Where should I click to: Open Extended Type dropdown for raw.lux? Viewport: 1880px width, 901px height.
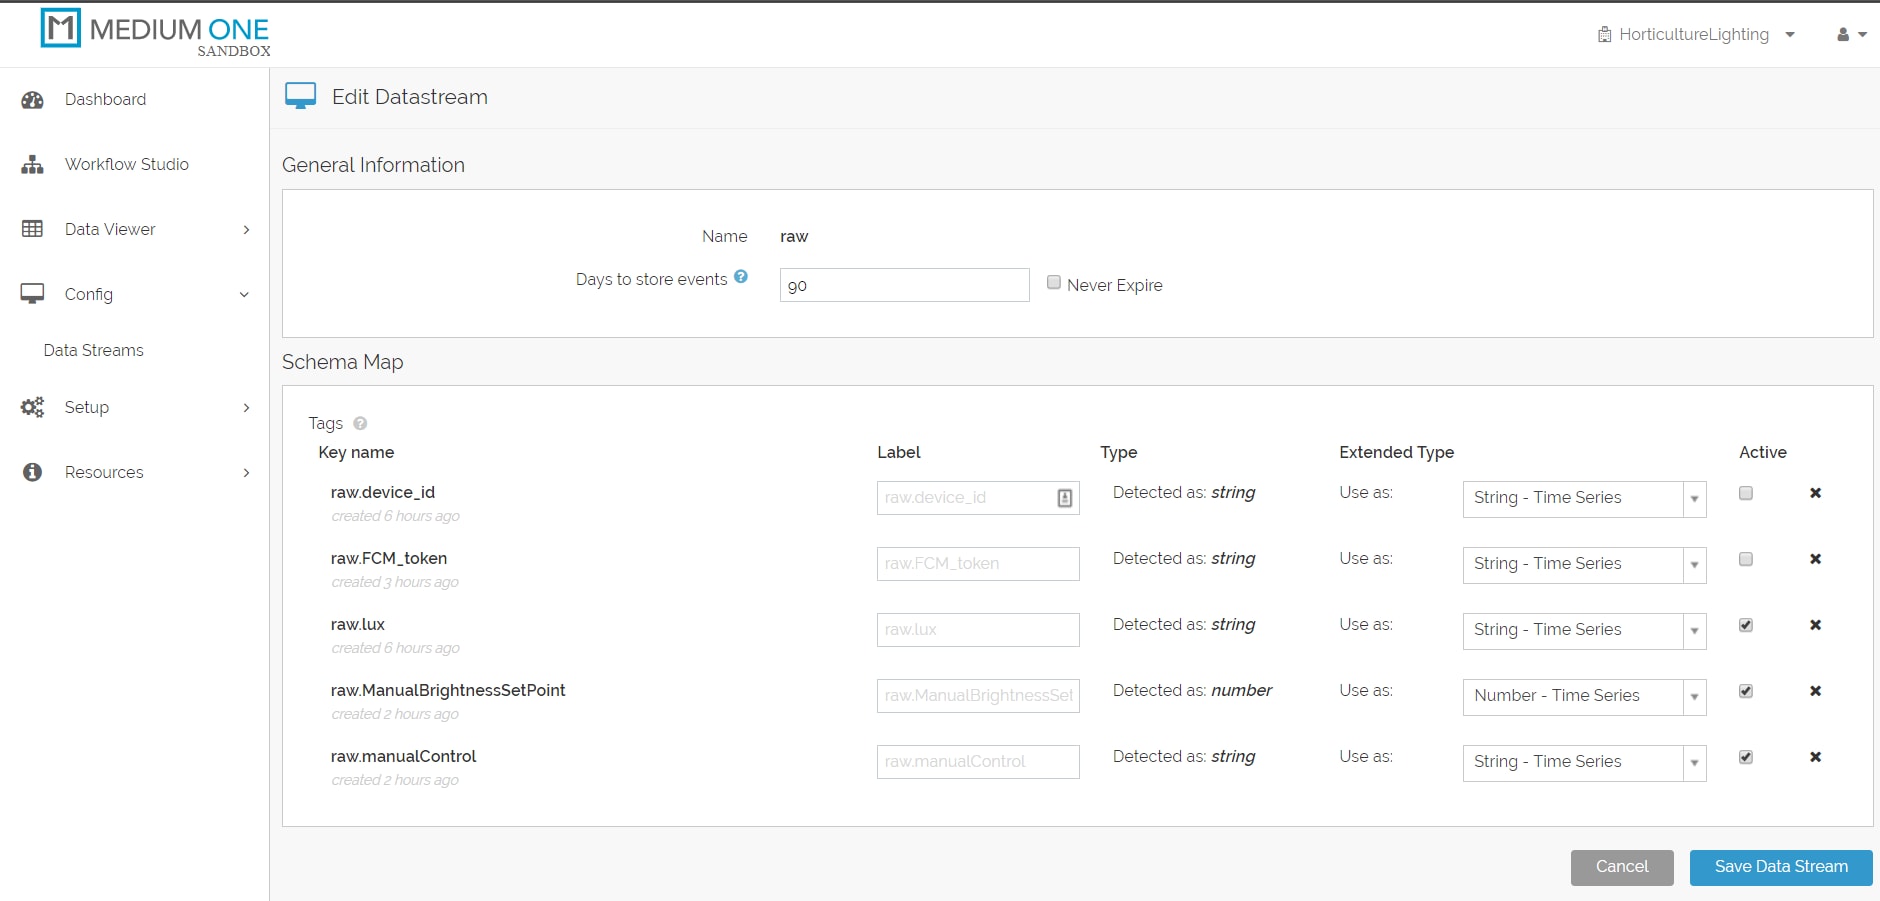tap(1584, 630)
